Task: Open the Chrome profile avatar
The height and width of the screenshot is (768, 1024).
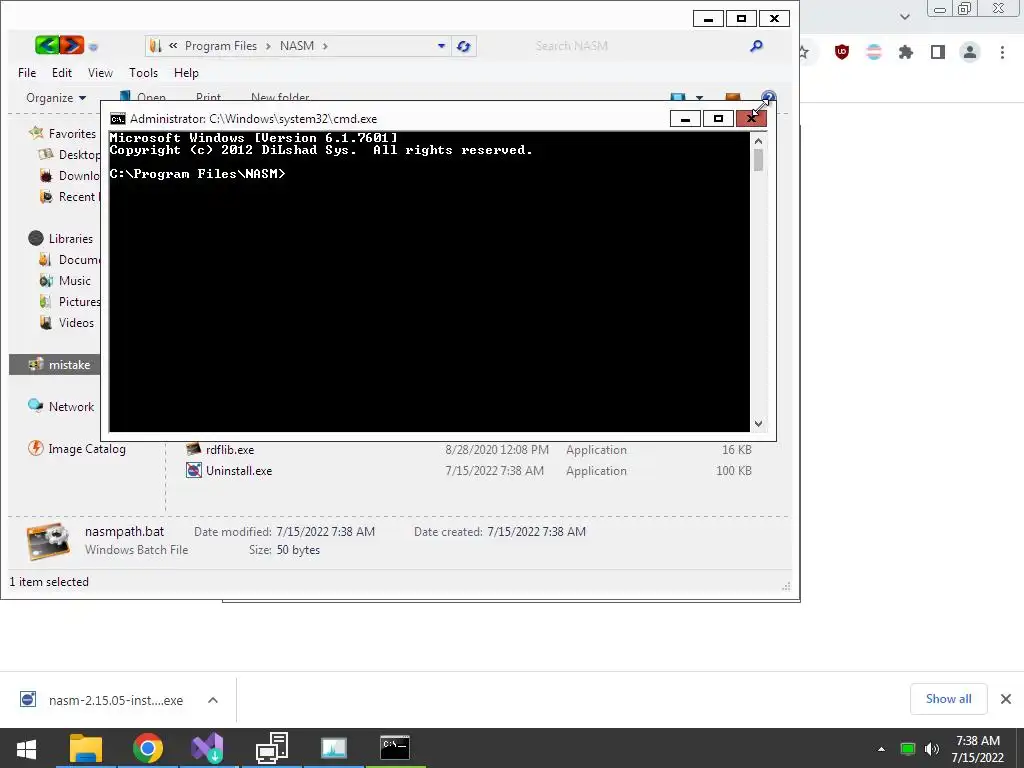Action: click(970, 52)
